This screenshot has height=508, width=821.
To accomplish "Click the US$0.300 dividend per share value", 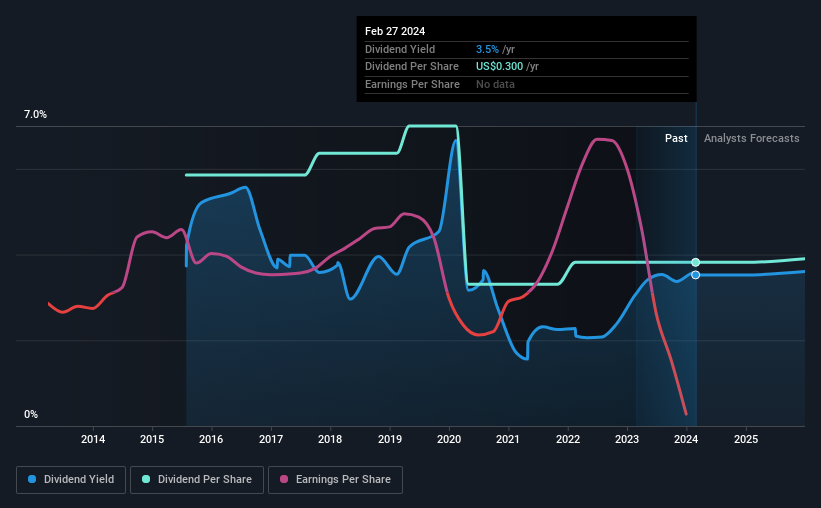I will (x=500, y=67).
